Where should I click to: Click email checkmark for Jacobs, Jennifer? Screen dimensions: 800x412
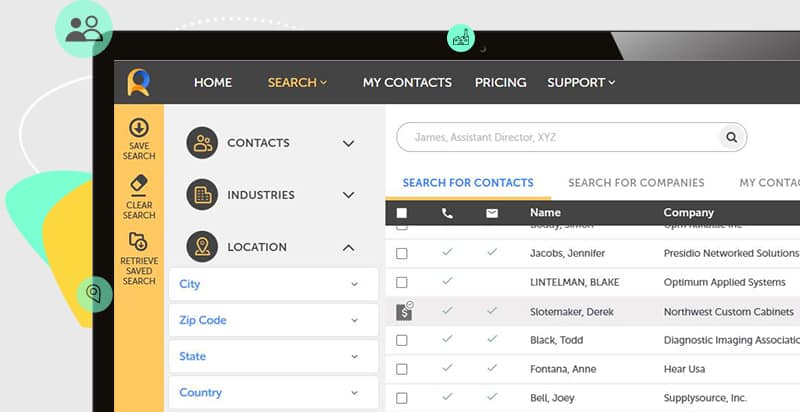tap(492, 252)
